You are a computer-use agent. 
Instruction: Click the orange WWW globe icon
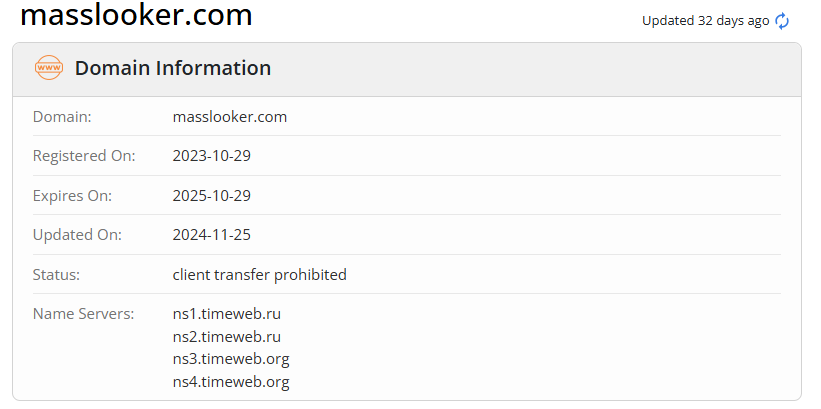48,68
